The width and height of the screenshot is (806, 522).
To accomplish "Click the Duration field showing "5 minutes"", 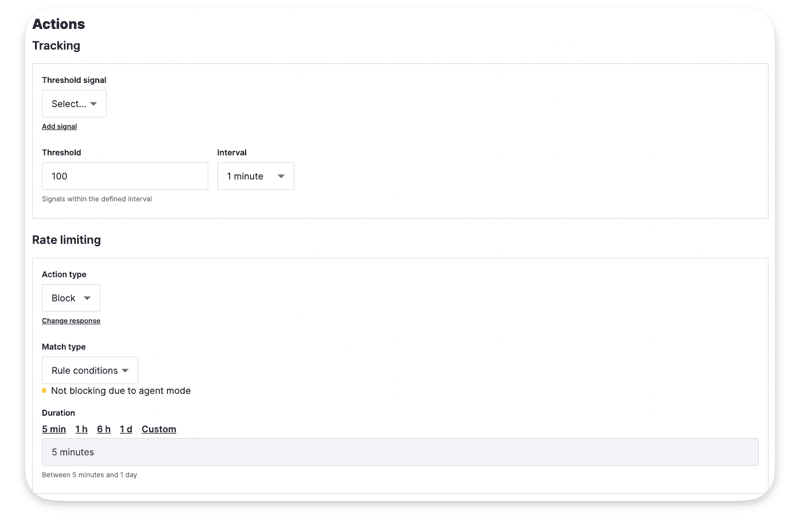I will point(400,452).
